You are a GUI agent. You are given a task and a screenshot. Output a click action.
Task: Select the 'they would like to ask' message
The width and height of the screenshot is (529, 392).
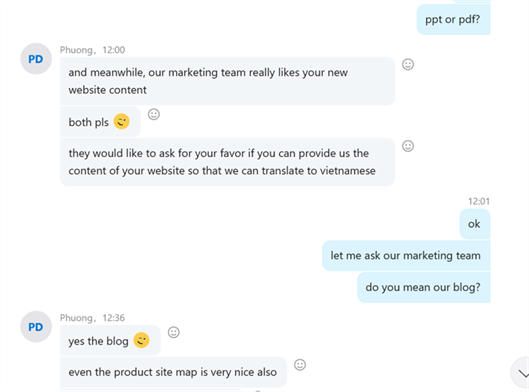(227, 162)
